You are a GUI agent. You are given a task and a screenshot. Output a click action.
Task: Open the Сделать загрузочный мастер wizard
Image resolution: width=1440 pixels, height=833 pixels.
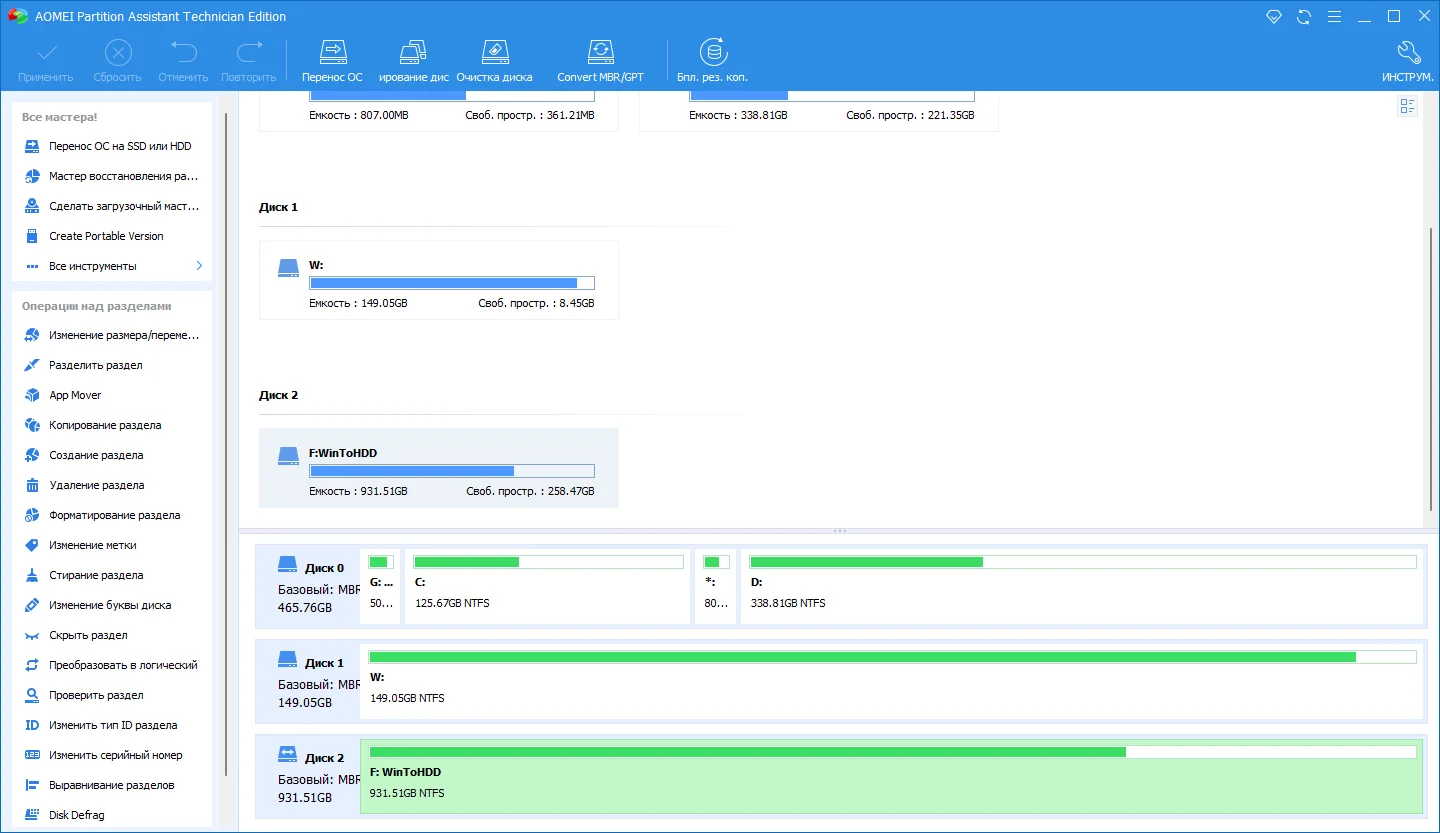pos(110,206)
